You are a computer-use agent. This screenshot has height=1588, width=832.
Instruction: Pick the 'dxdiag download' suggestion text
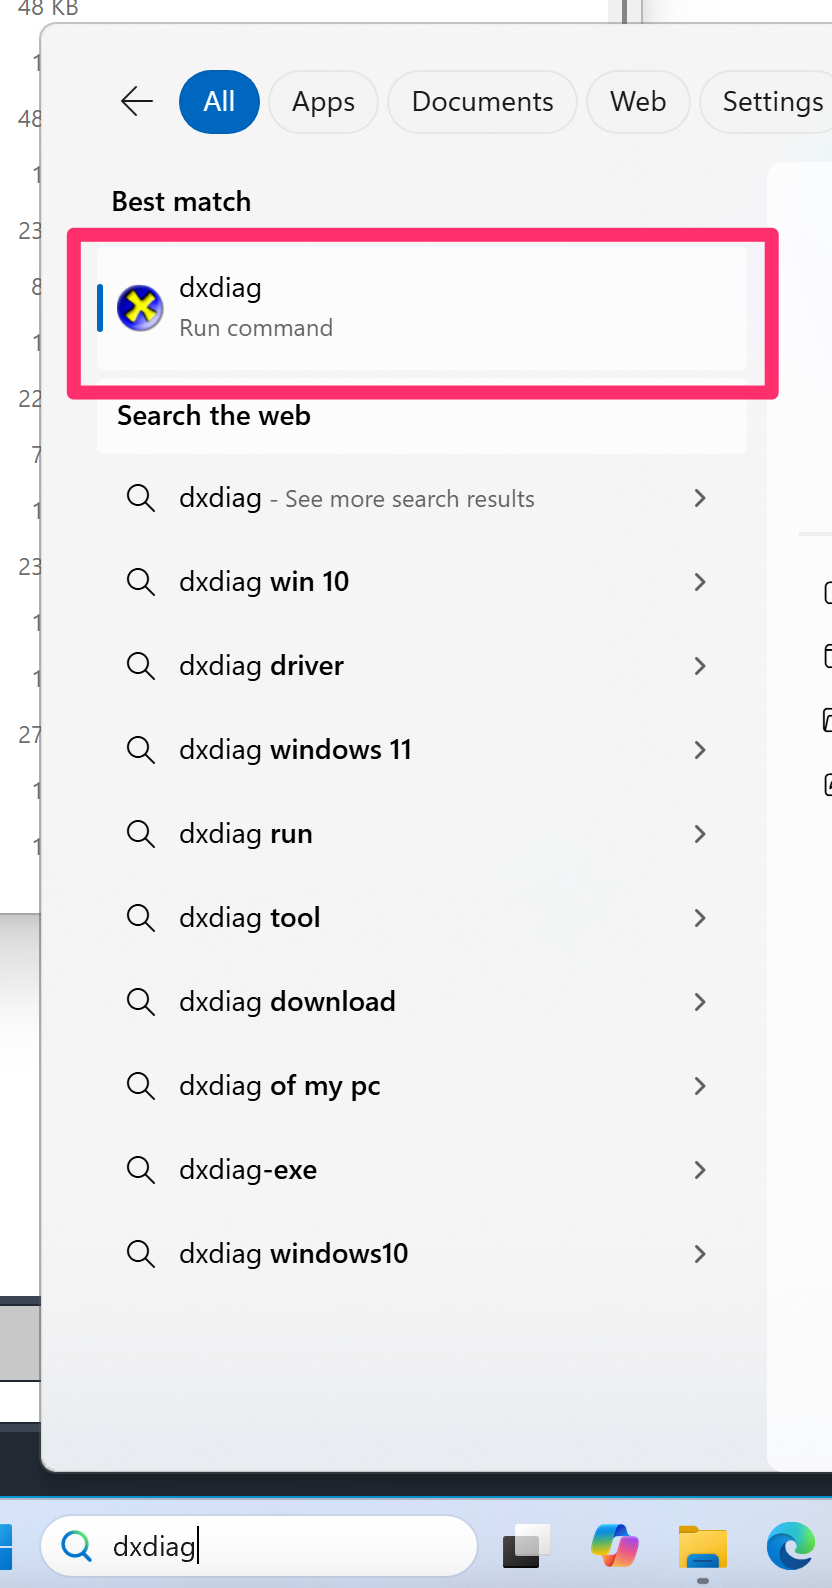287,1002
